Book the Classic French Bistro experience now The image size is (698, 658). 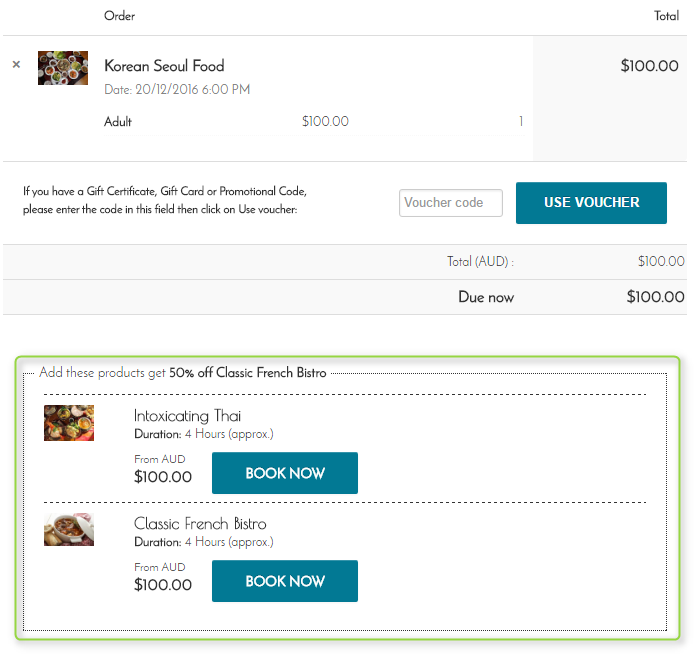click(x=285, y=581)
